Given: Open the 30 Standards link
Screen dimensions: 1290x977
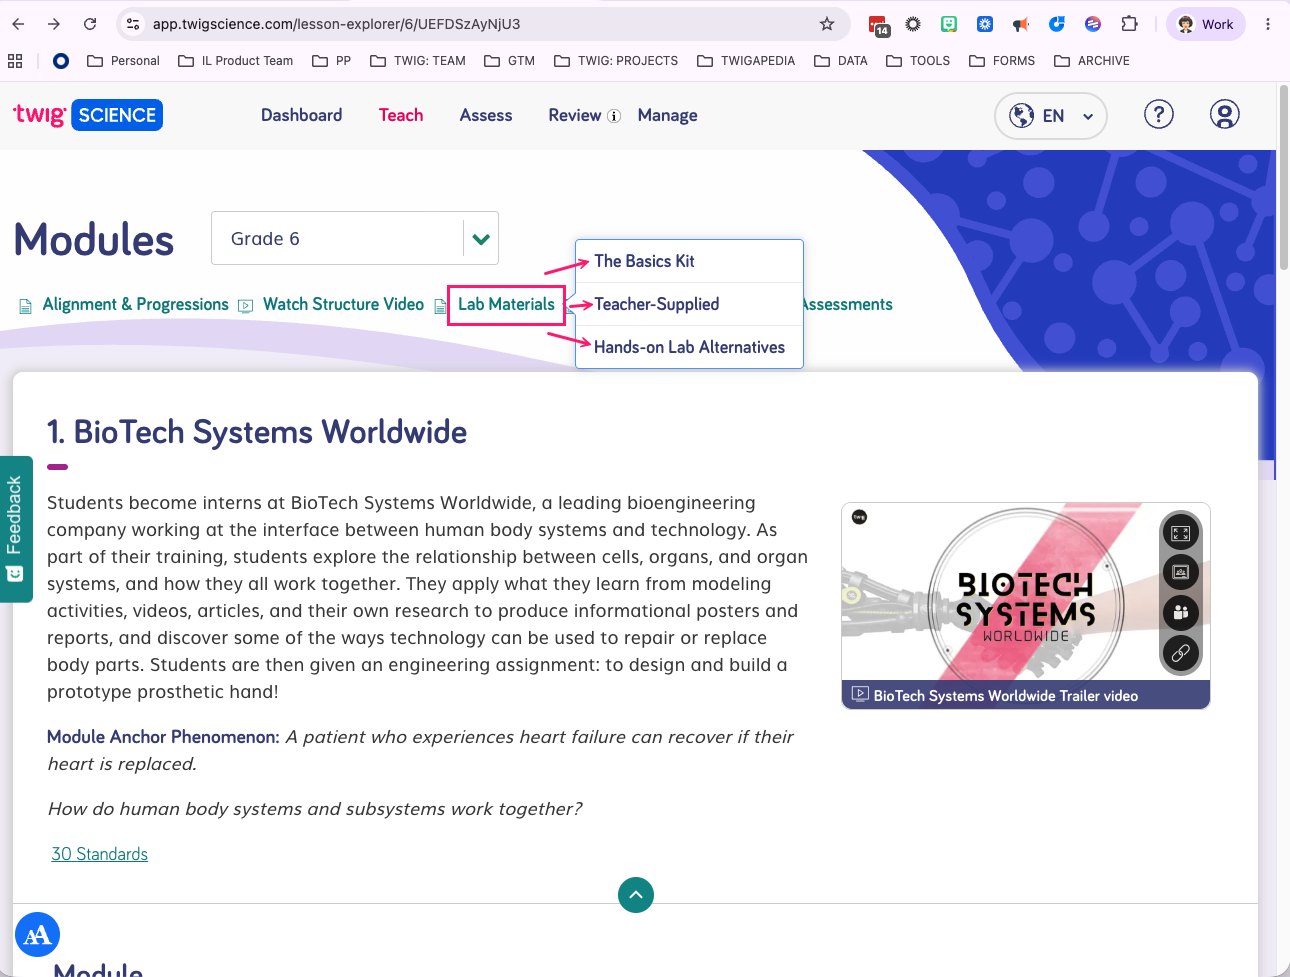Looking at the screenshot, I should [99, 854].
